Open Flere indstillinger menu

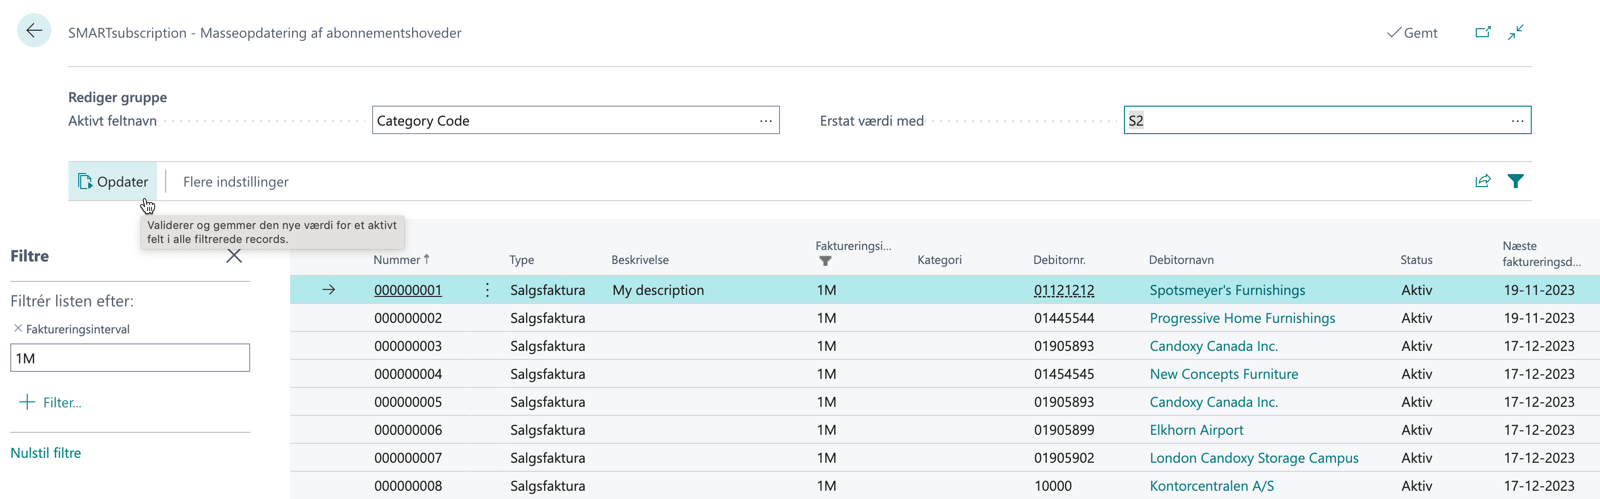click(x=235, y=181)
